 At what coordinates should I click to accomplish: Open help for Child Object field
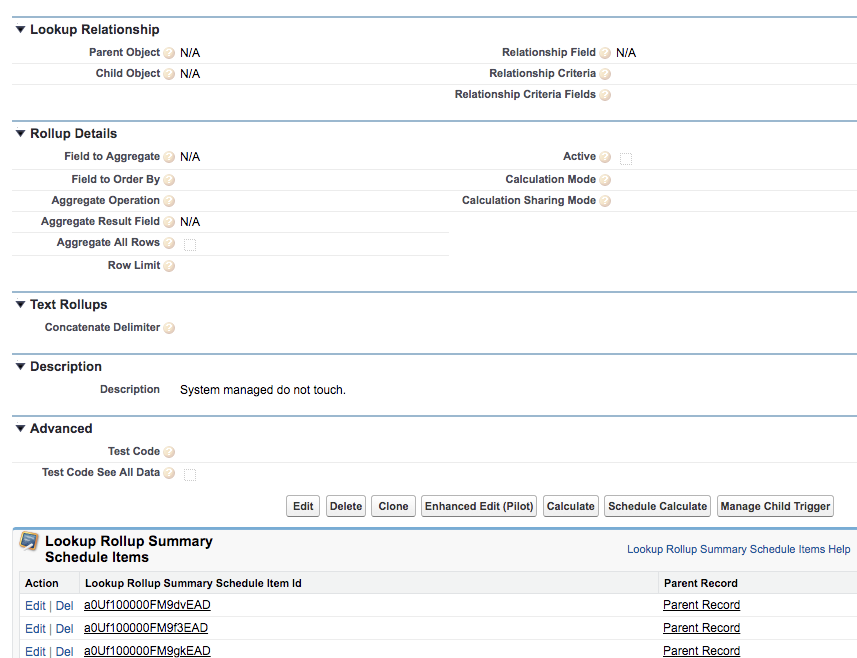(167, 73)
